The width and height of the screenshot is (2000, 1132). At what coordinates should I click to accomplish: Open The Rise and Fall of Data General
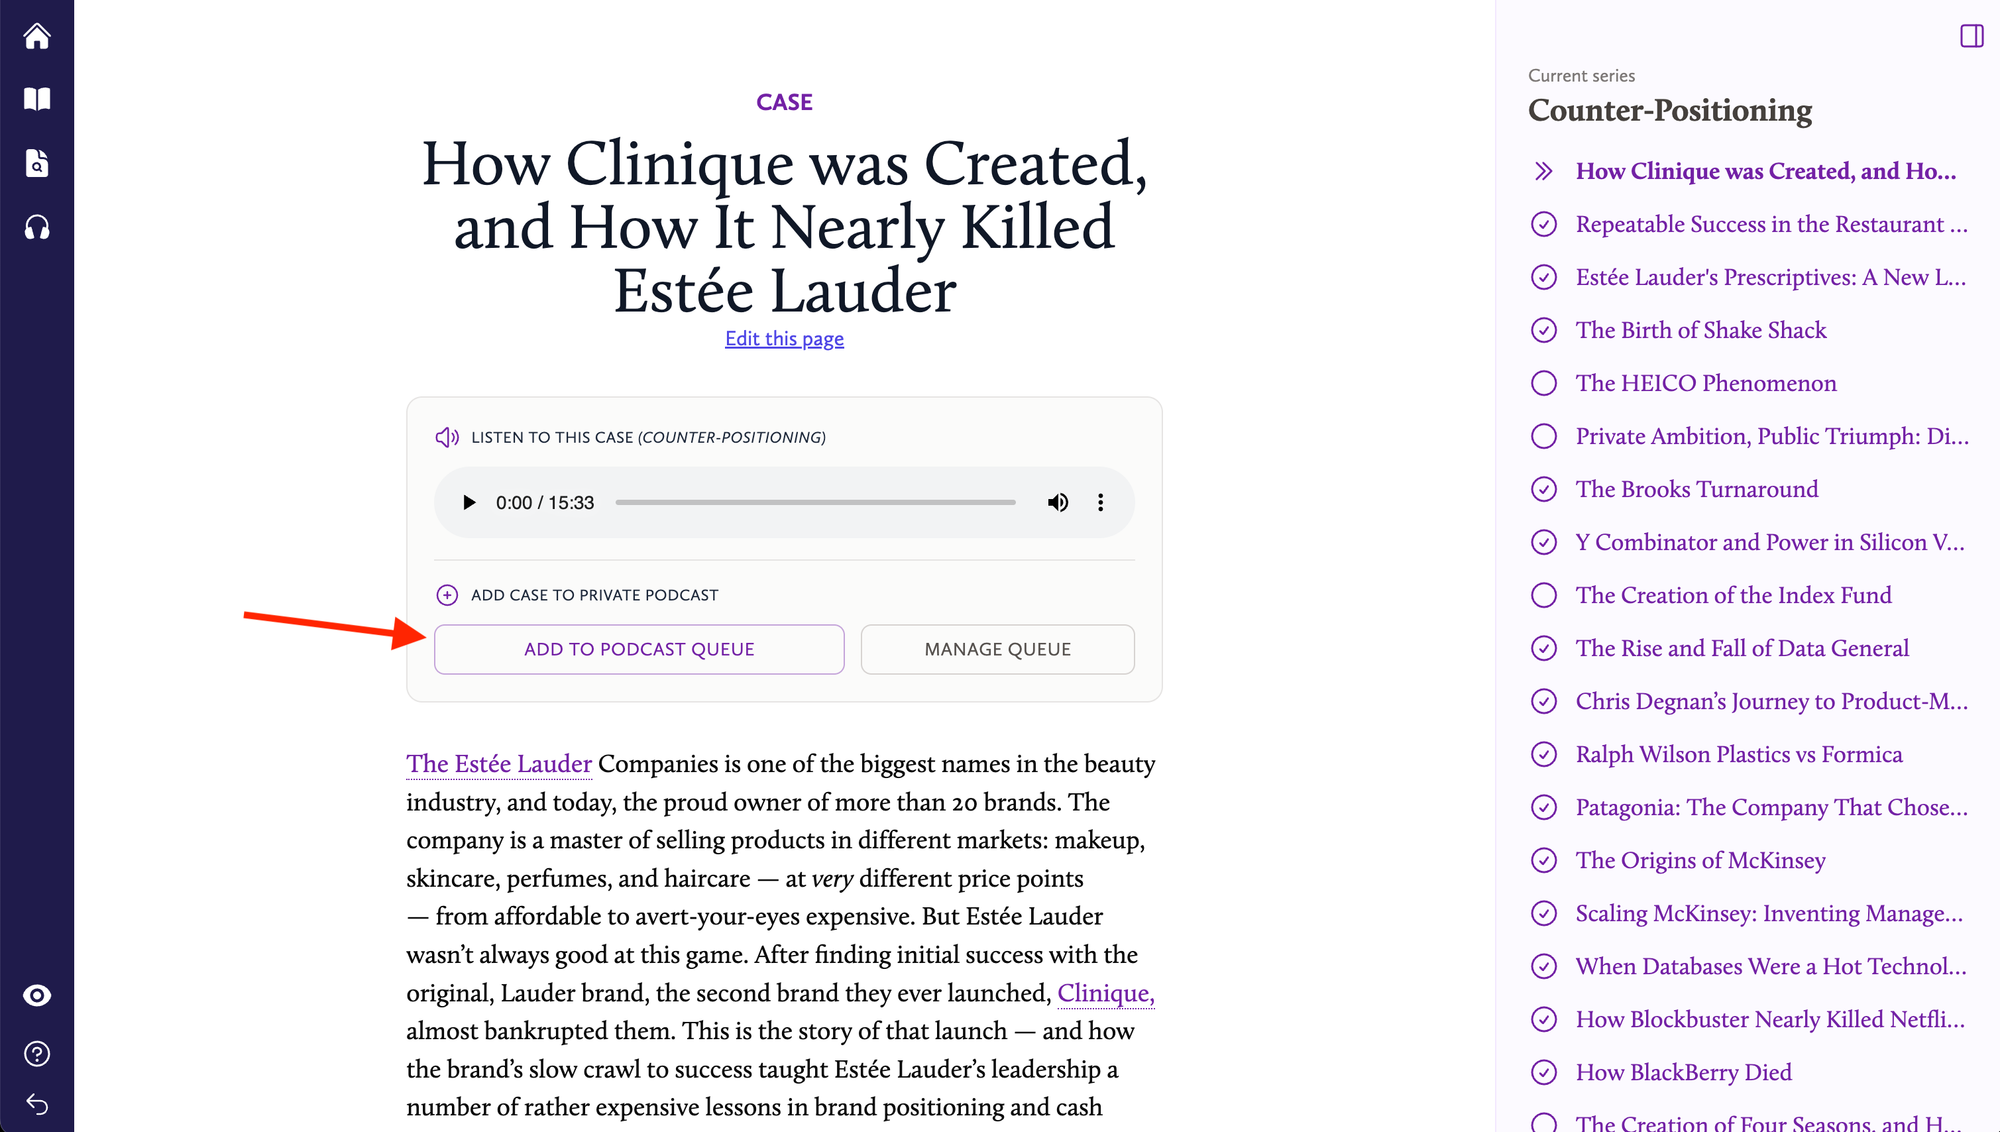point(1742,648)
